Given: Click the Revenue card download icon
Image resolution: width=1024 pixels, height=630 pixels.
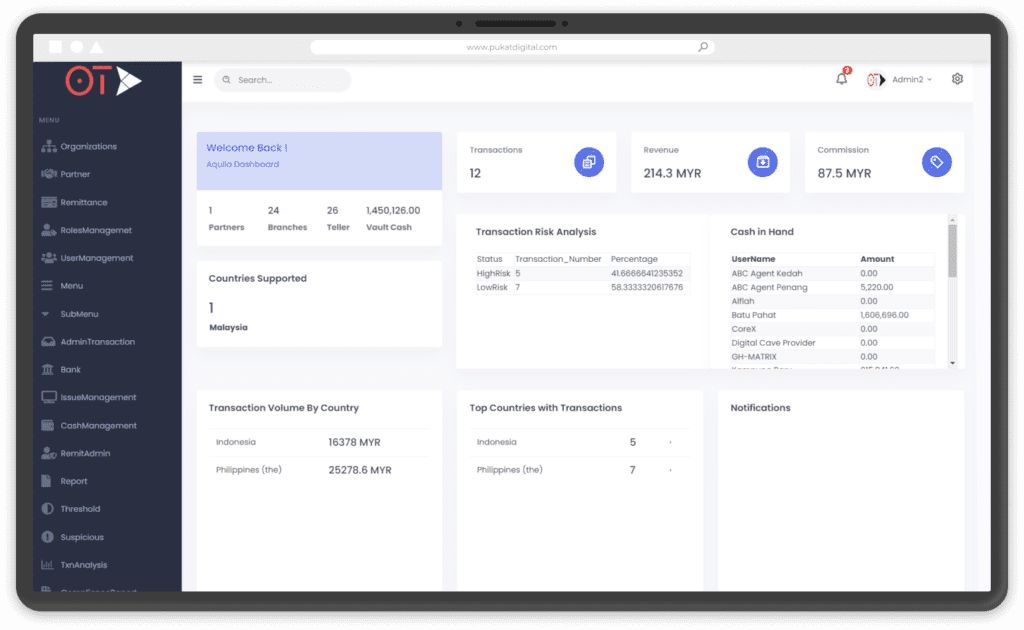Looking at the screenshot, I should click(x=763, y=161).
